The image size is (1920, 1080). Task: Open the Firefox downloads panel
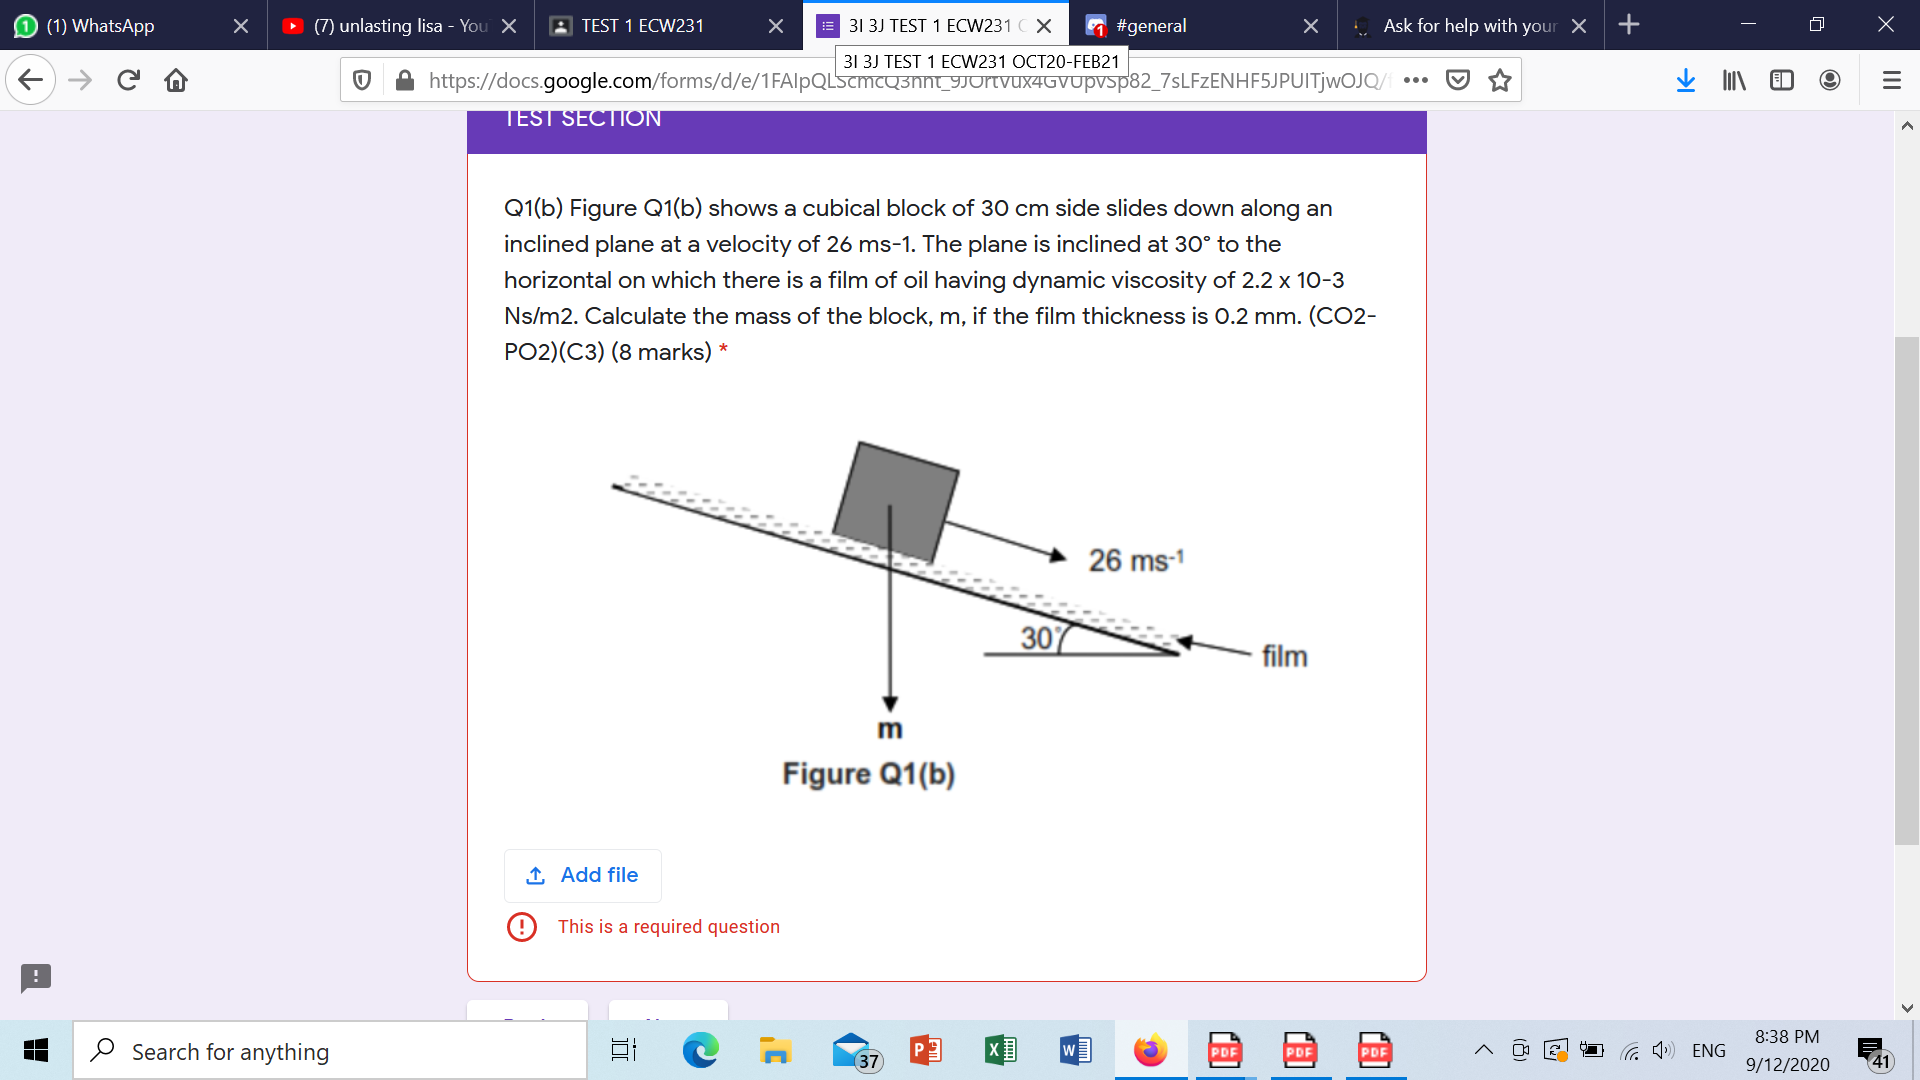click(x=1685, y=80)
